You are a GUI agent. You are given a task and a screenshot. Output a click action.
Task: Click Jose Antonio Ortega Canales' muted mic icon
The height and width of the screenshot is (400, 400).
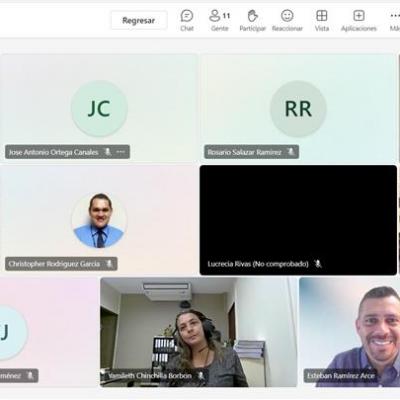coord(108,152)
